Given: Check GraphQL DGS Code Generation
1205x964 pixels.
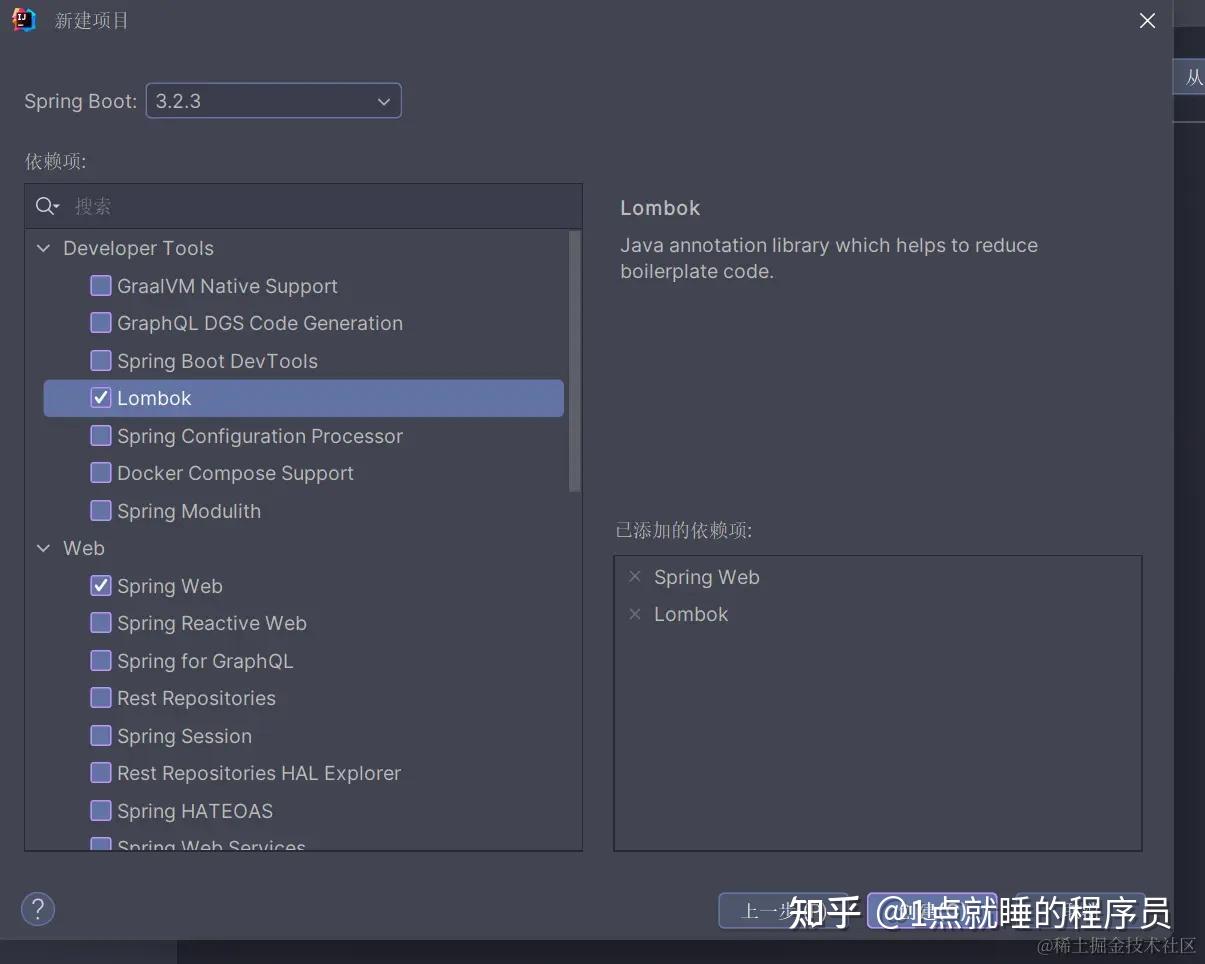Looking at the screenshot, I should tap(101, 323).
